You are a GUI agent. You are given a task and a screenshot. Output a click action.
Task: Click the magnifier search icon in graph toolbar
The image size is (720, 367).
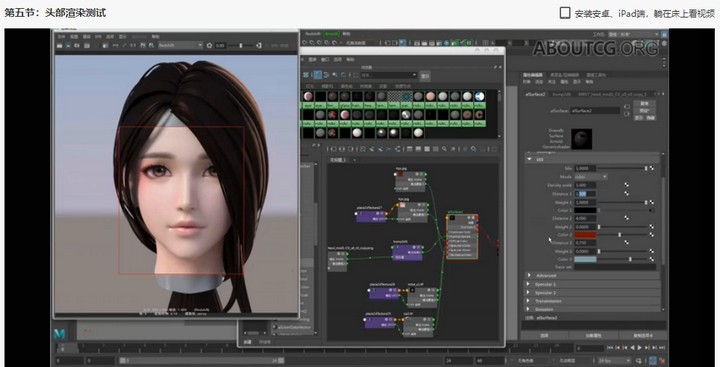coord(444,149)
